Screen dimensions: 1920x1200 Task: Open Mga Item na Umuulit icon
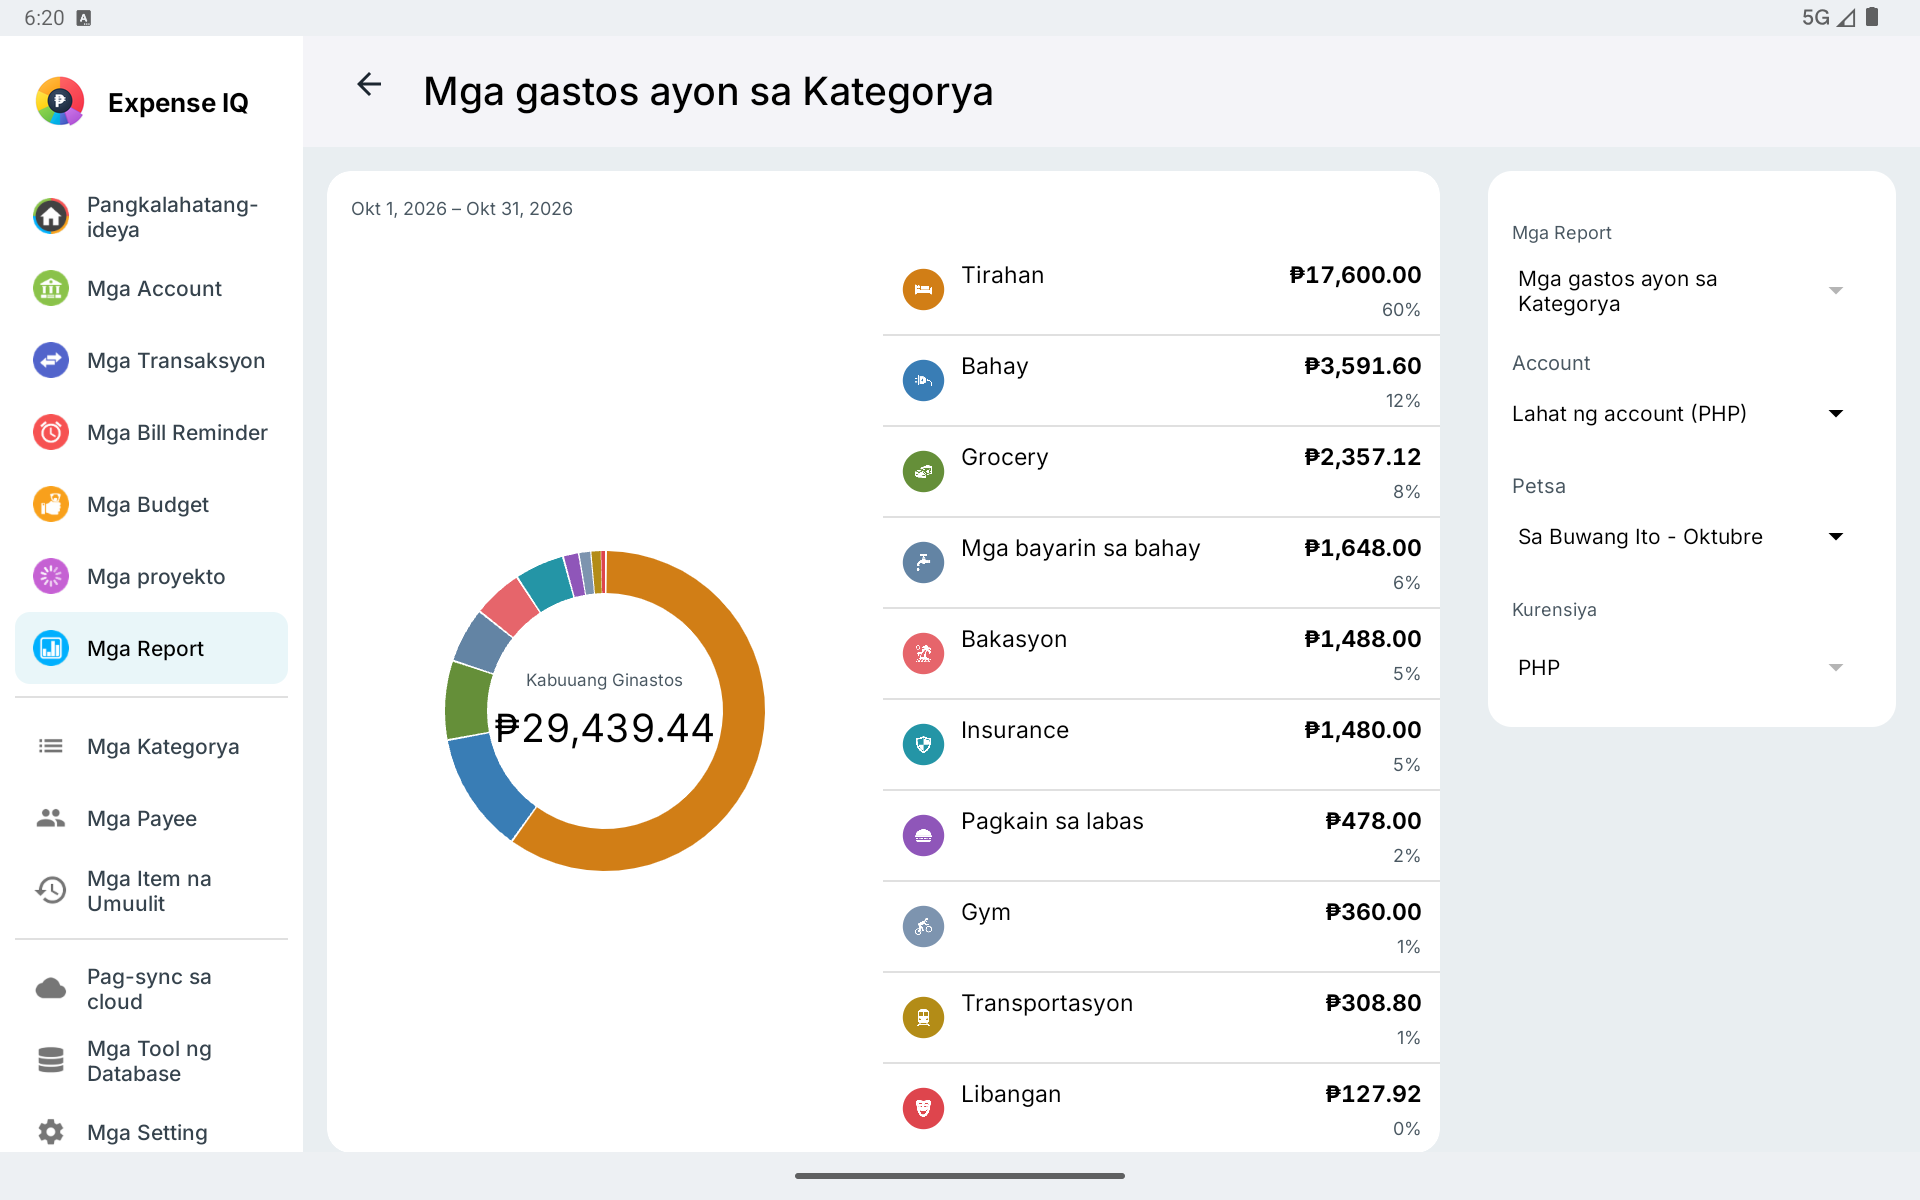51,890
